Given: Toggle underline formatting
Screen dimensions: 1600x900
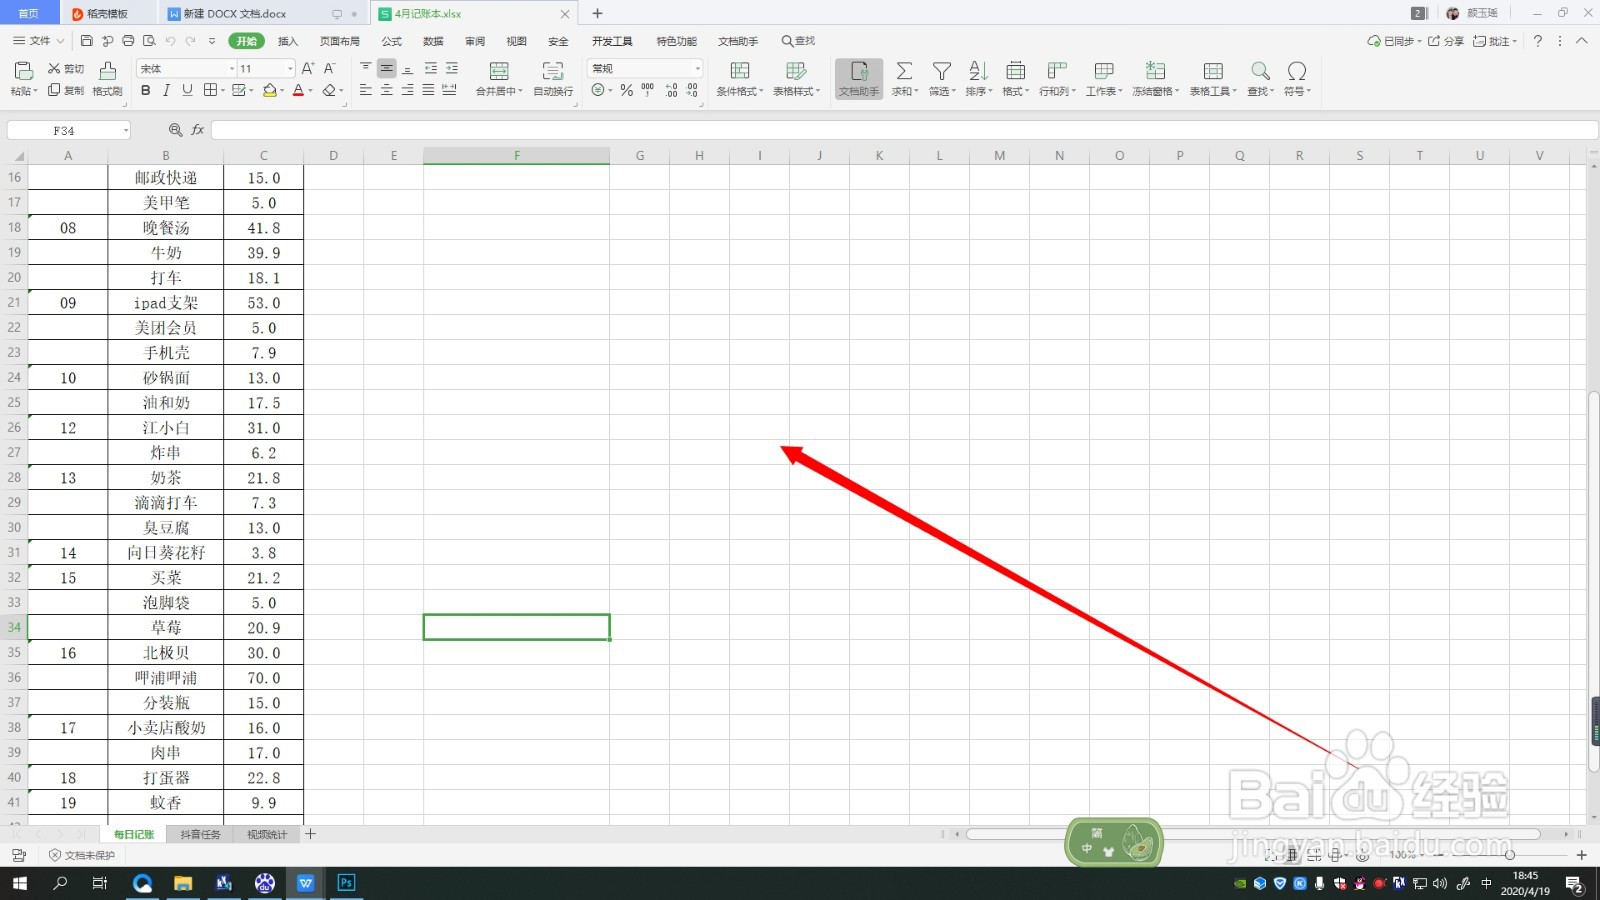Looking at the screenshot, I should [187, 90].
